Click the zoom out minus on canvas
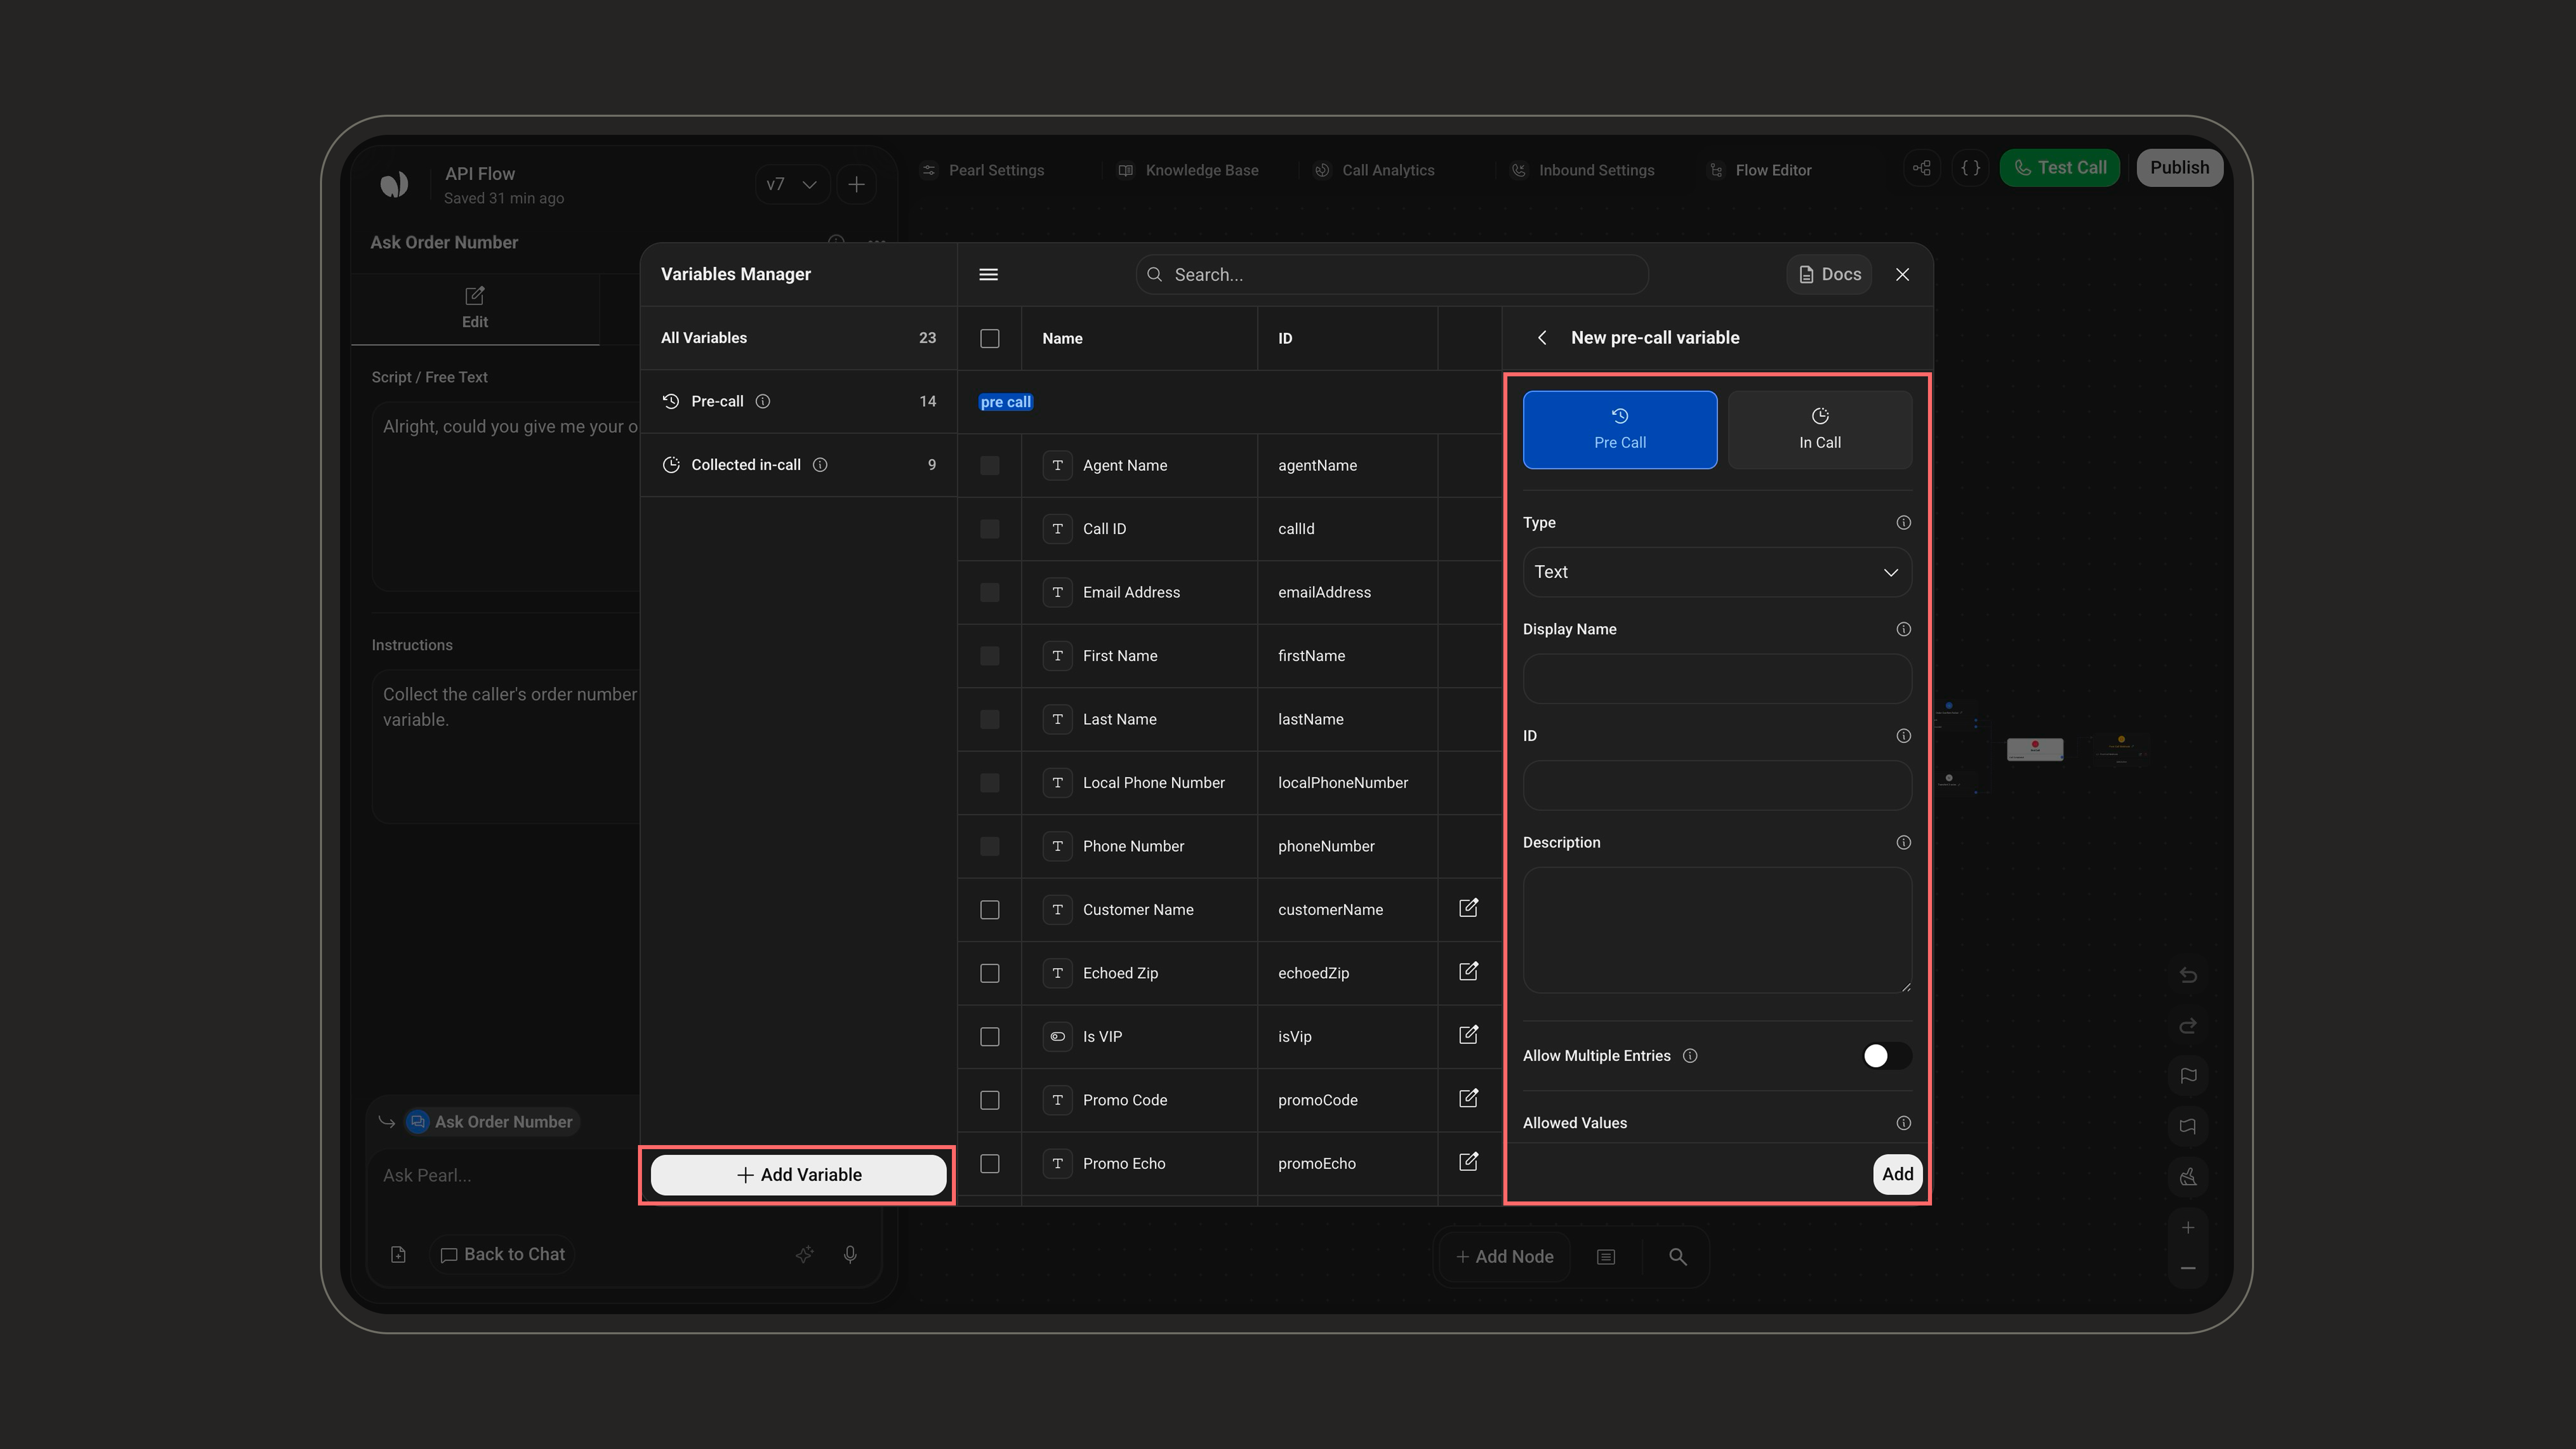Screen dimensions: 2576x1449 coord(2188,1268)
